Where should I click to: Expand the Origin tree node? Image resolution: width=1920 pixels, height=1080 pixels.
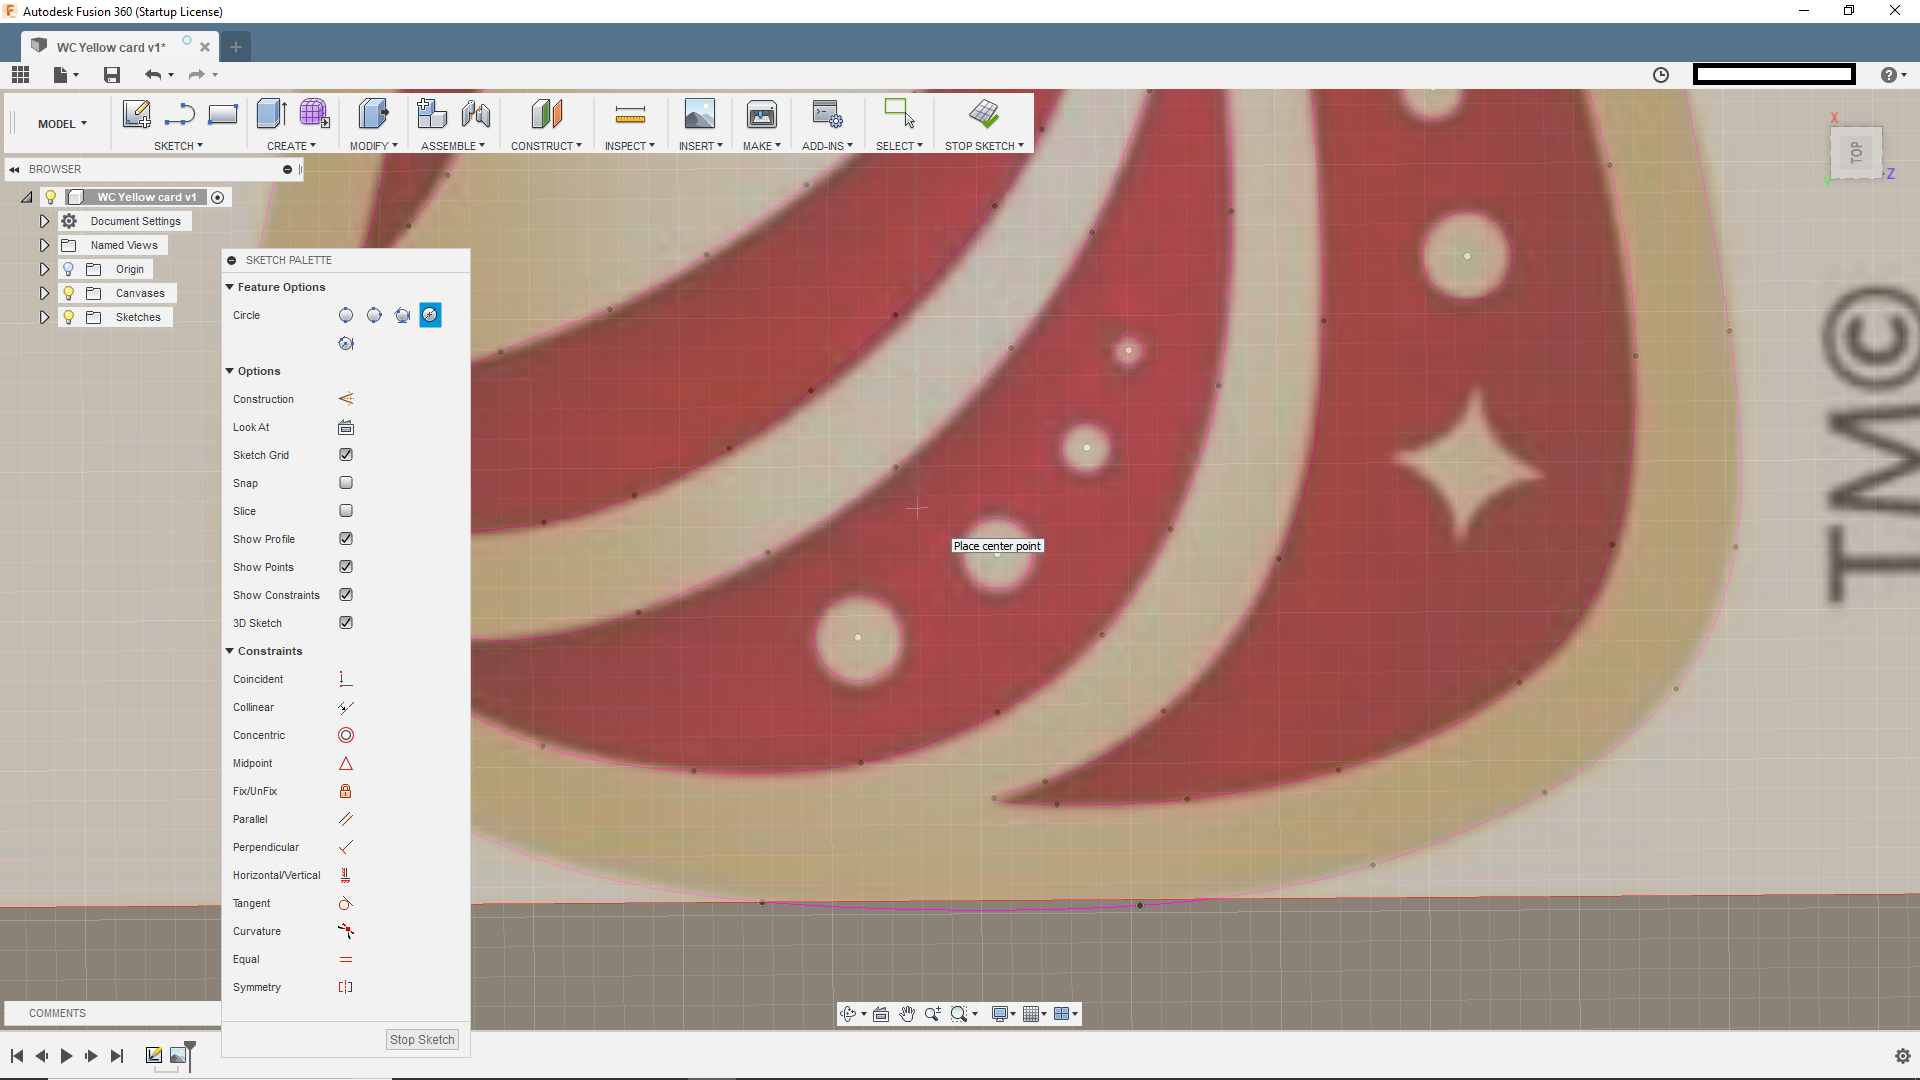click(x=44, y=269)
